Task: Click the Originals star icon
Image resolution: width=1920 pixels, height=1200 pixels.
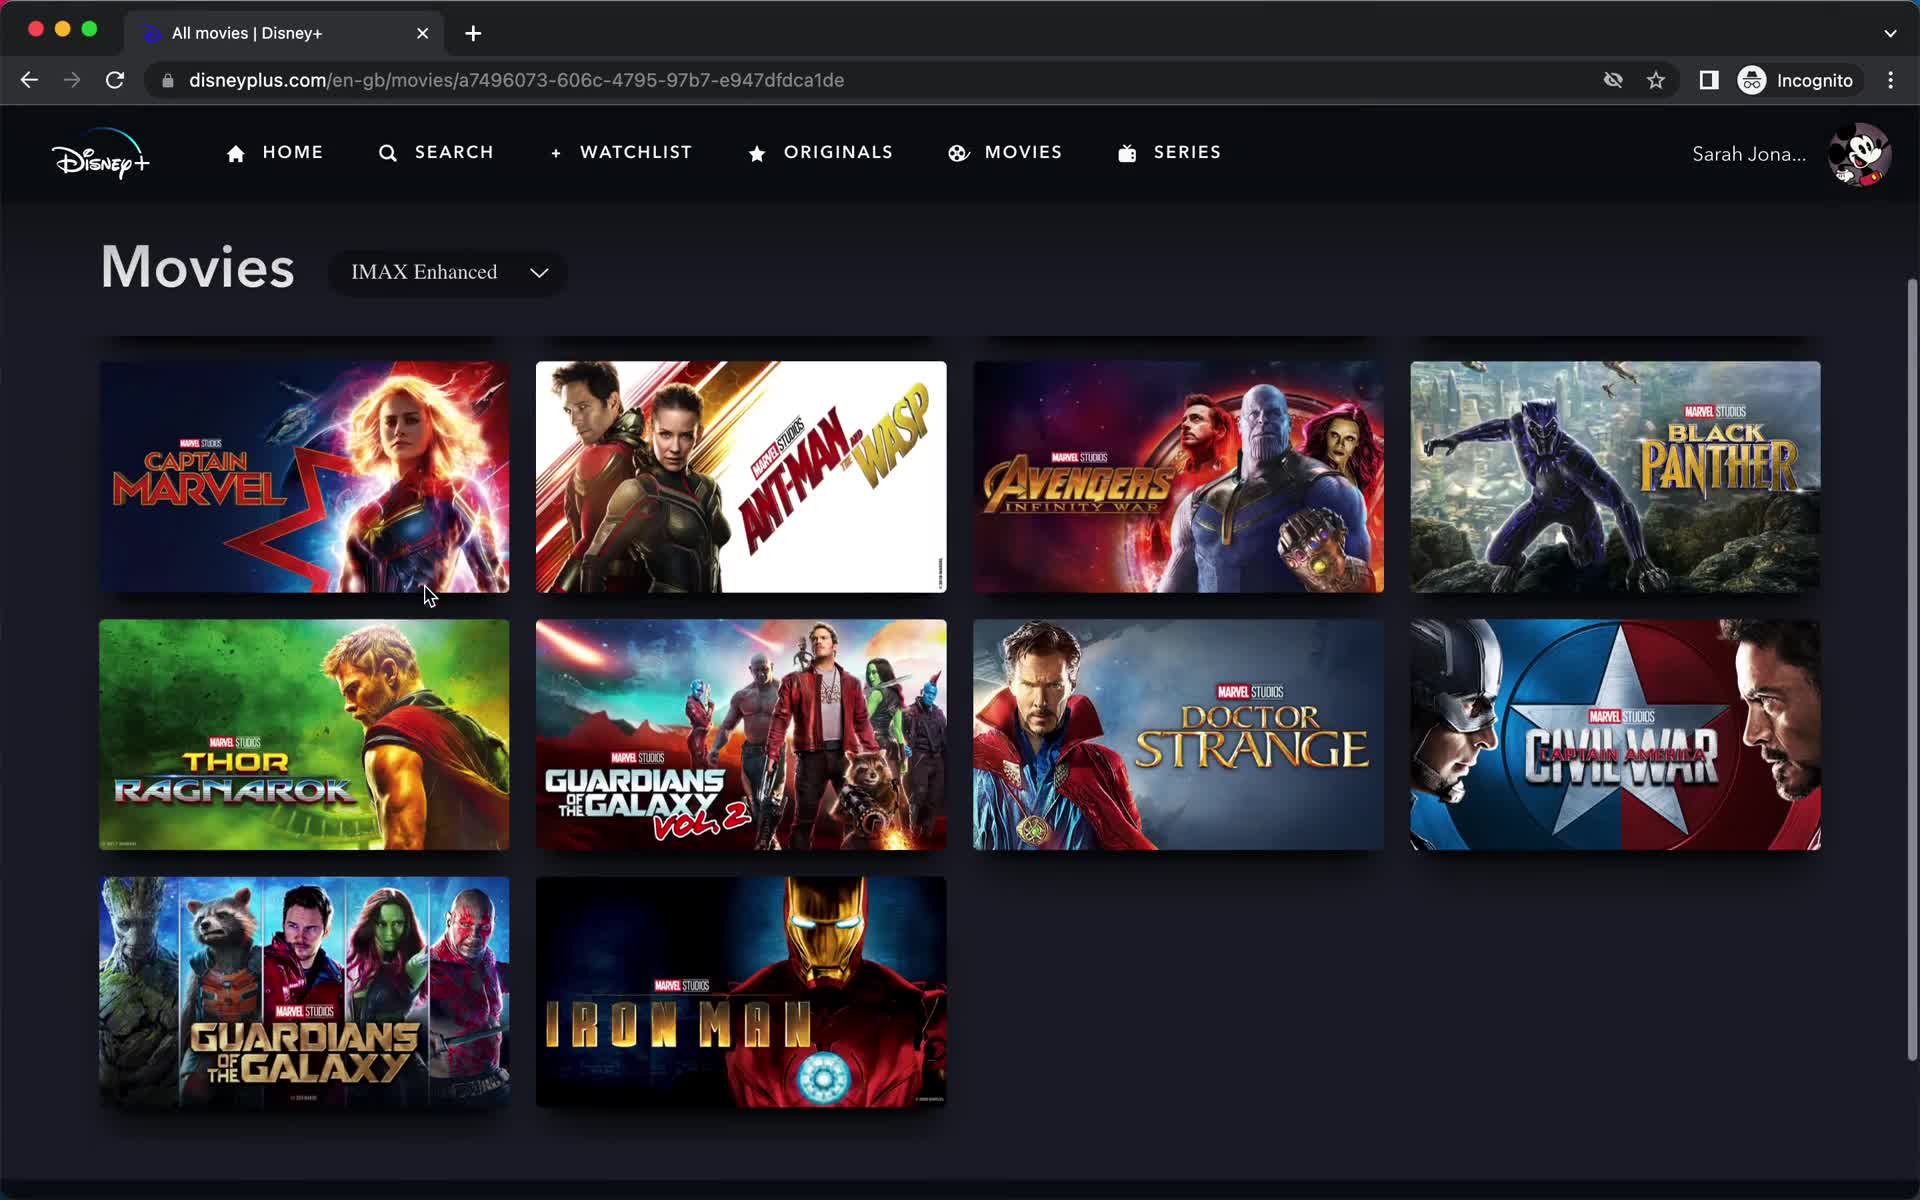Action: pyautogui.click(x=757, y=153)
